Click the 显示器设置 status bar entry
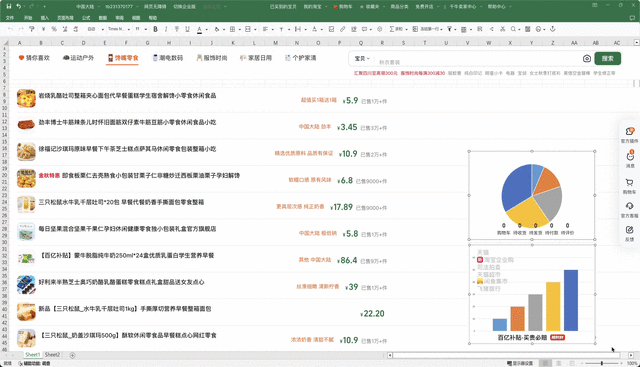 point(520,363)
